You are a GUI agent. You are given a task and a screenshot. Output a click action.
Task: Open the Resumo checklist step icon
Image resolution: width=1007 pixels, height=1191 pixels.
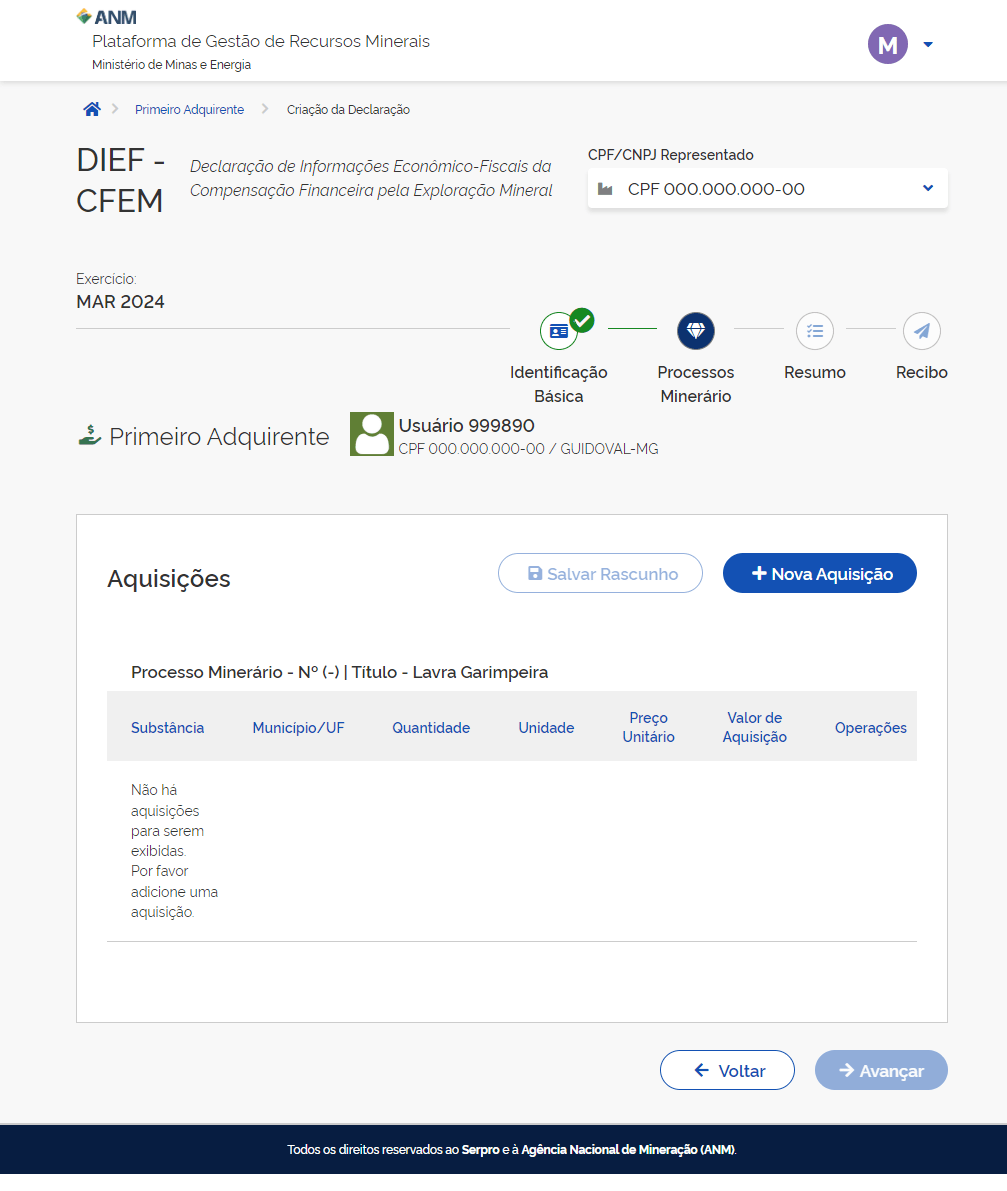815,331
